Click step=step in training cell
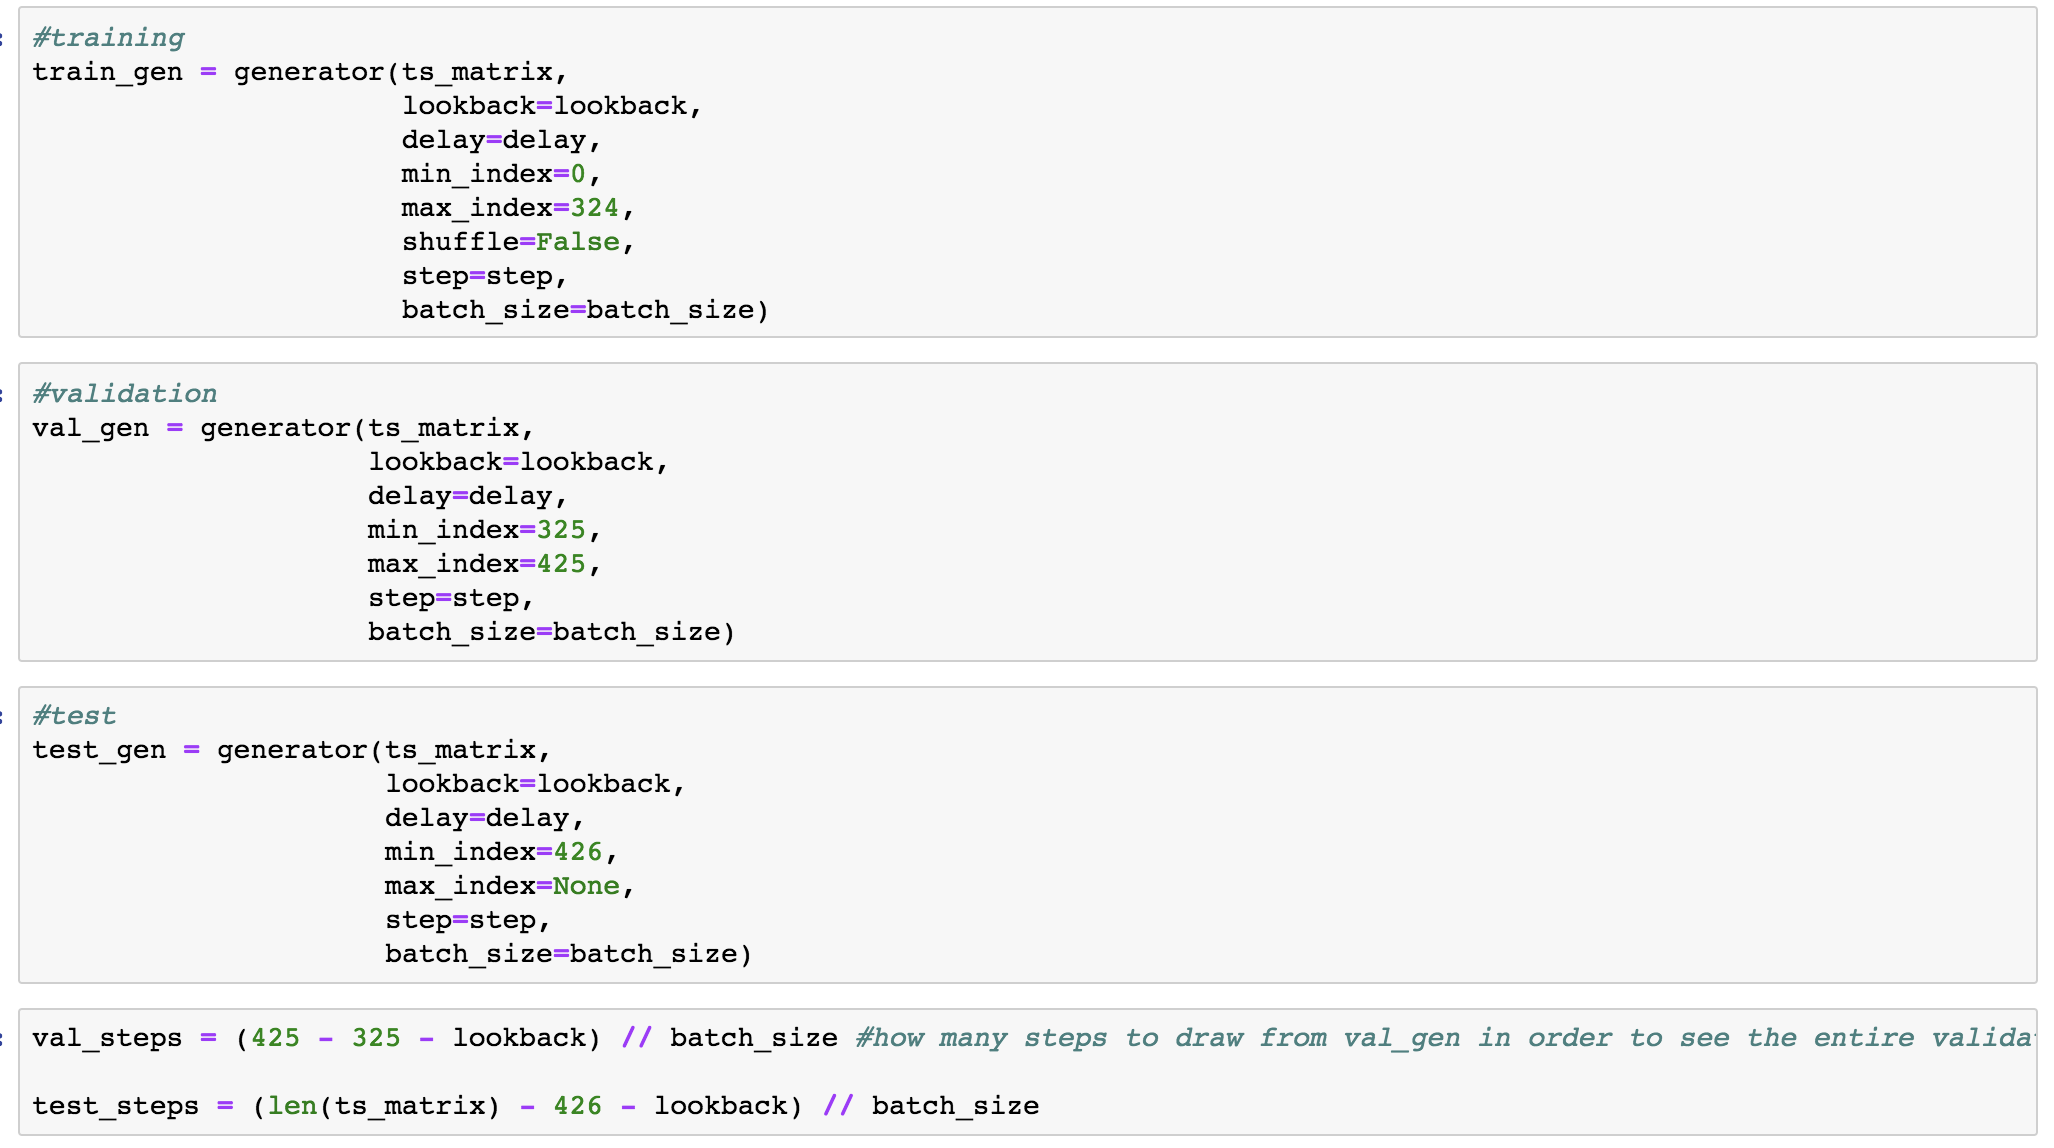Viewport: 2054px width, 1148px height. (x=477, y=276)
